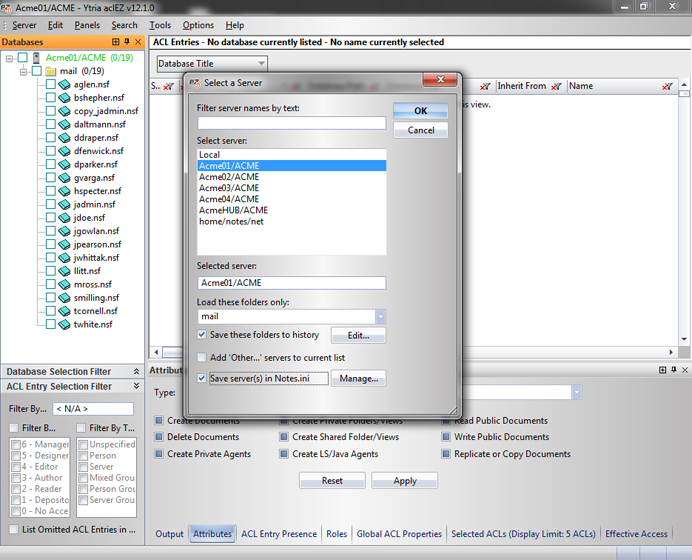Viewport: 692px width, 560px height.
Task: Click the twhite.nsf database icon
Action: (x=64, y=324)
